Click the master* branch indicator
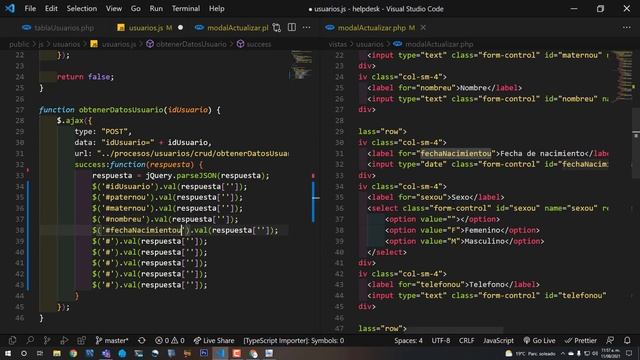 pyautogui.click(x=111, y=340)
